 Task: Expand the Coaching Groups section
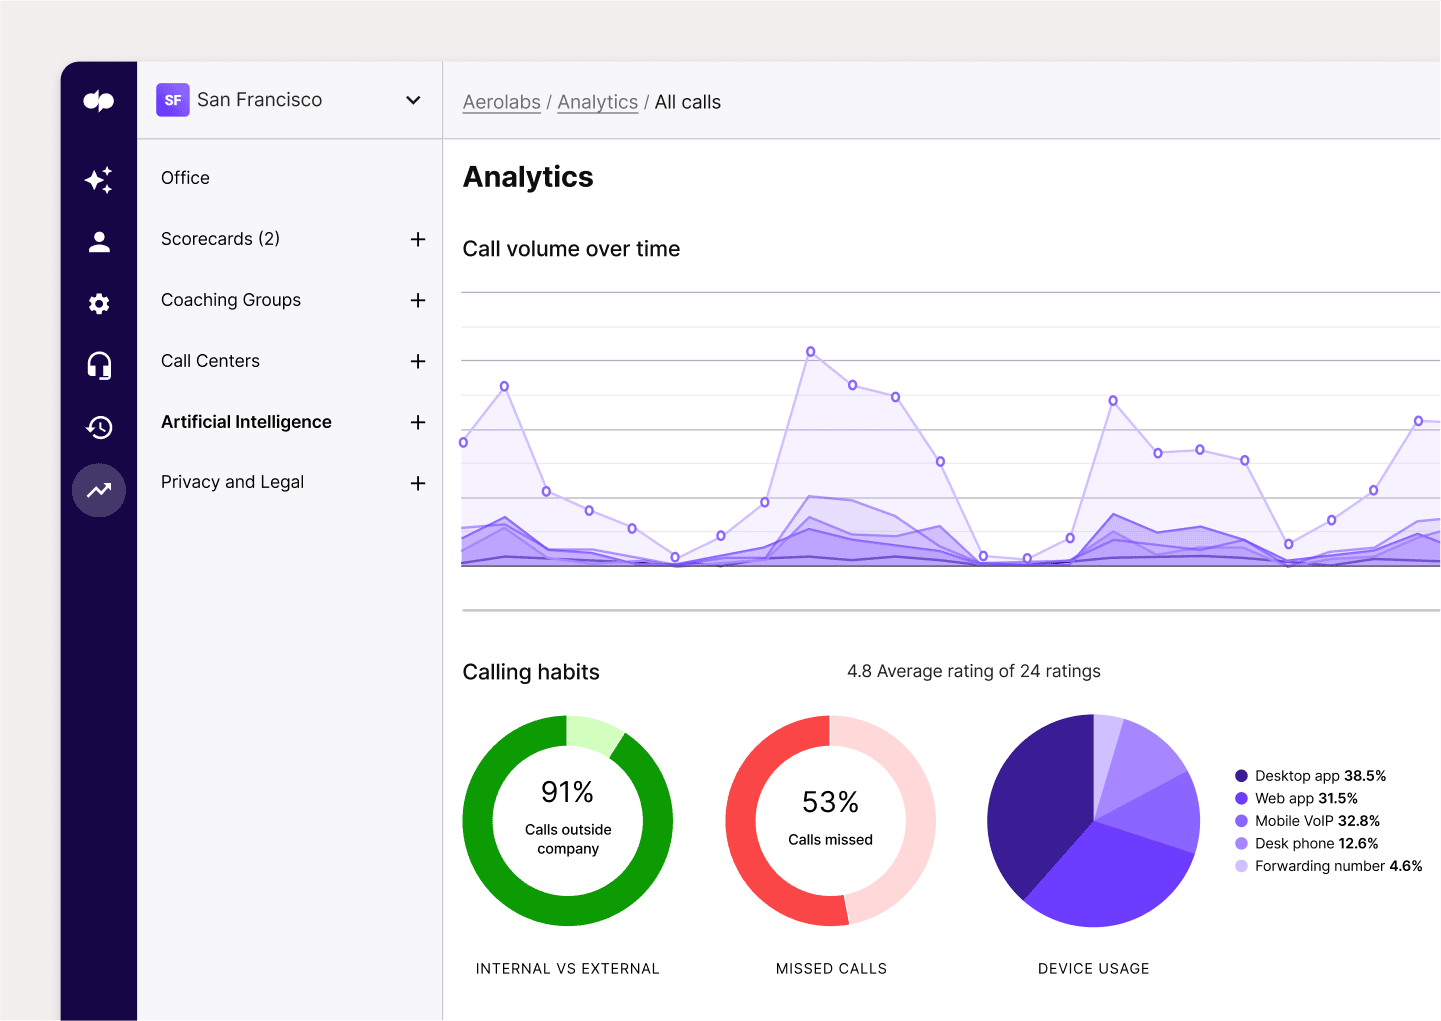coord(417,300)
